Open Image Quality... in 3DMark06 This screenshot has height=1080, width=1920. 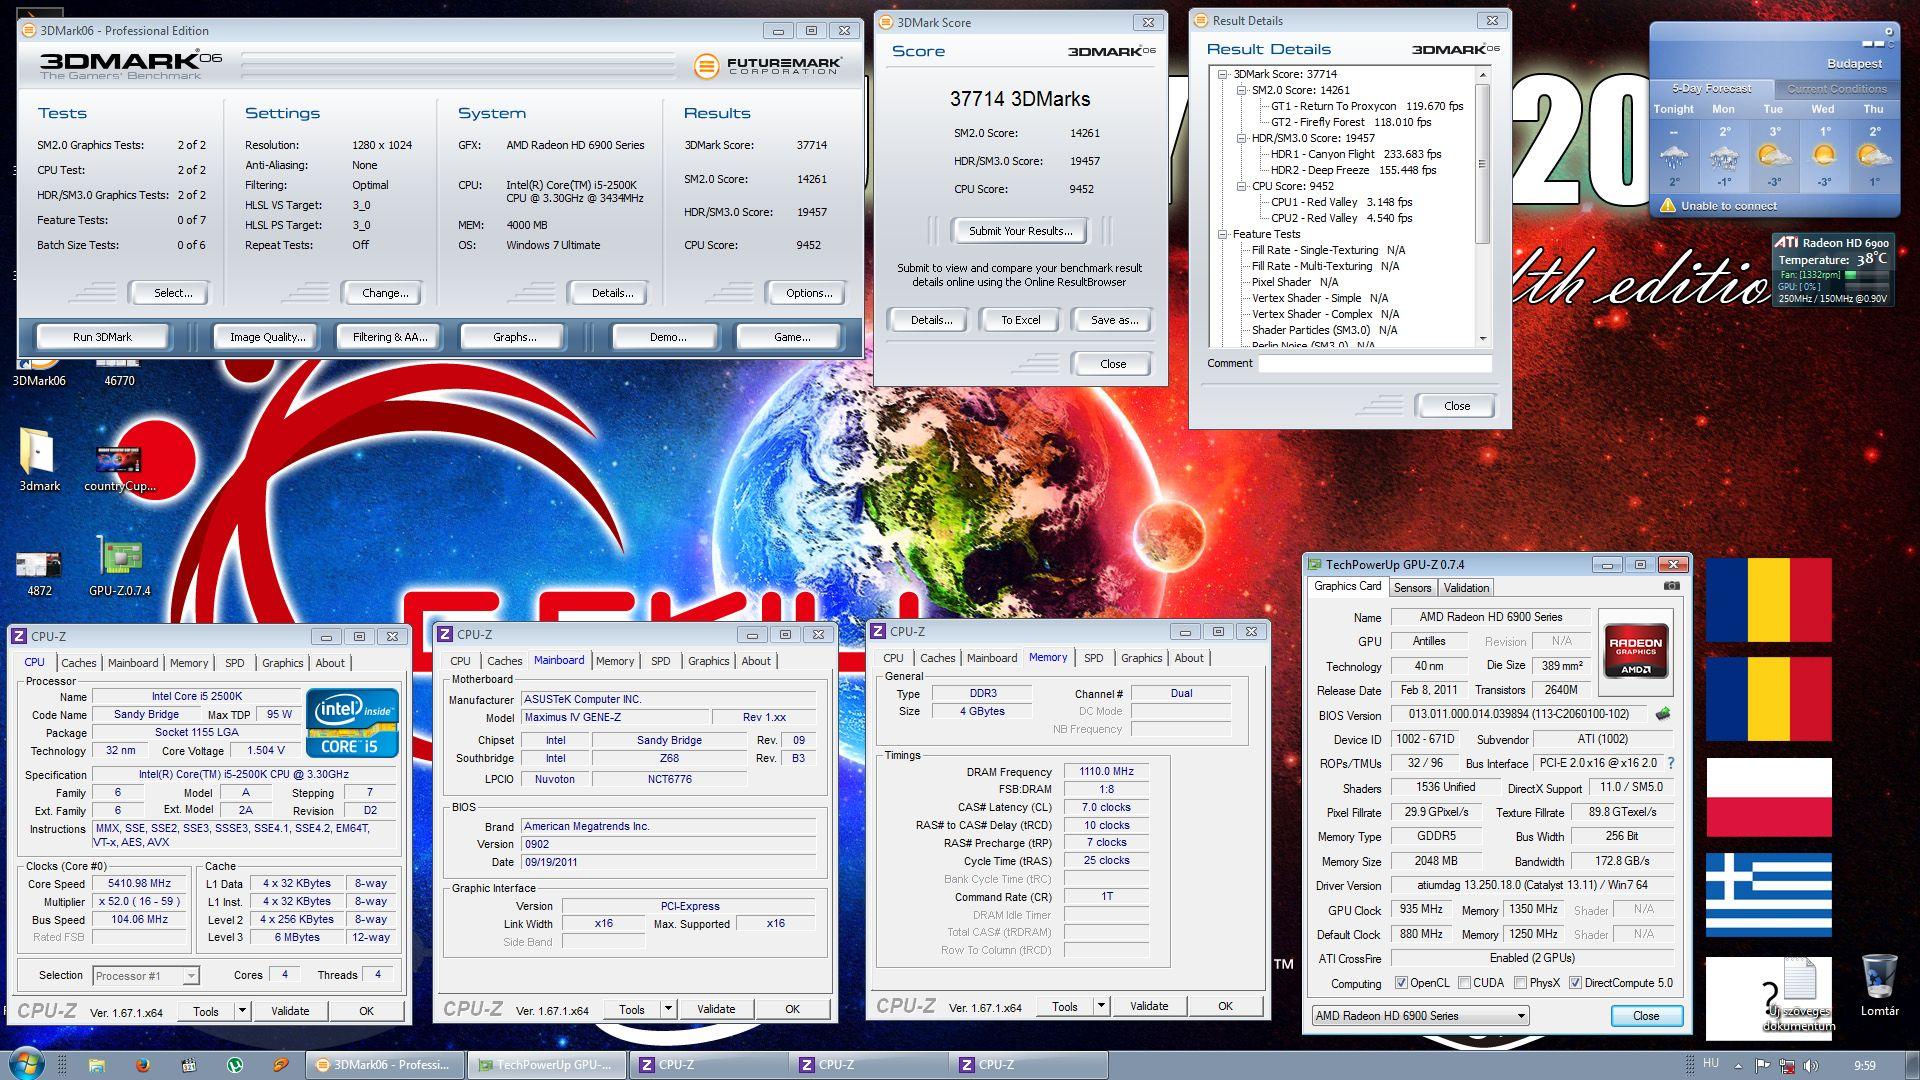click(267, 337)
